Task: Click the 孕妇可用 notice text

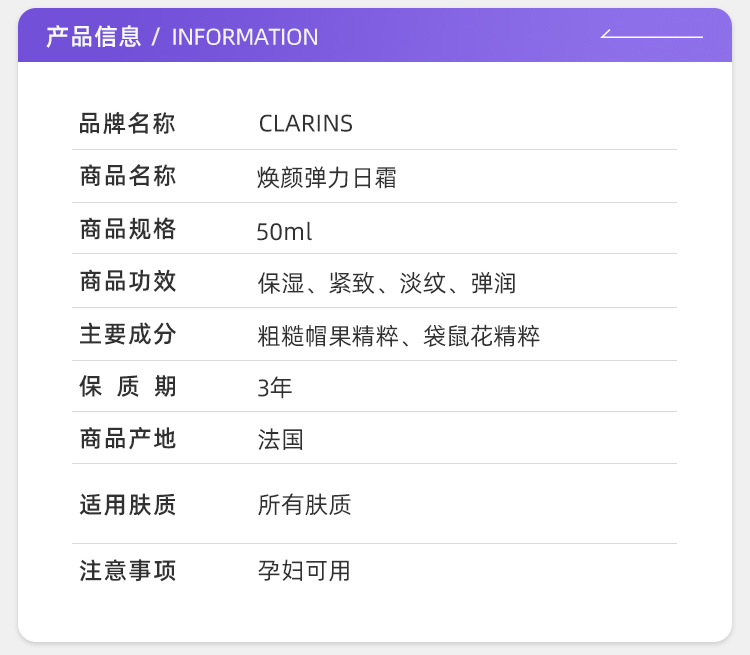Action: [305, 571]
